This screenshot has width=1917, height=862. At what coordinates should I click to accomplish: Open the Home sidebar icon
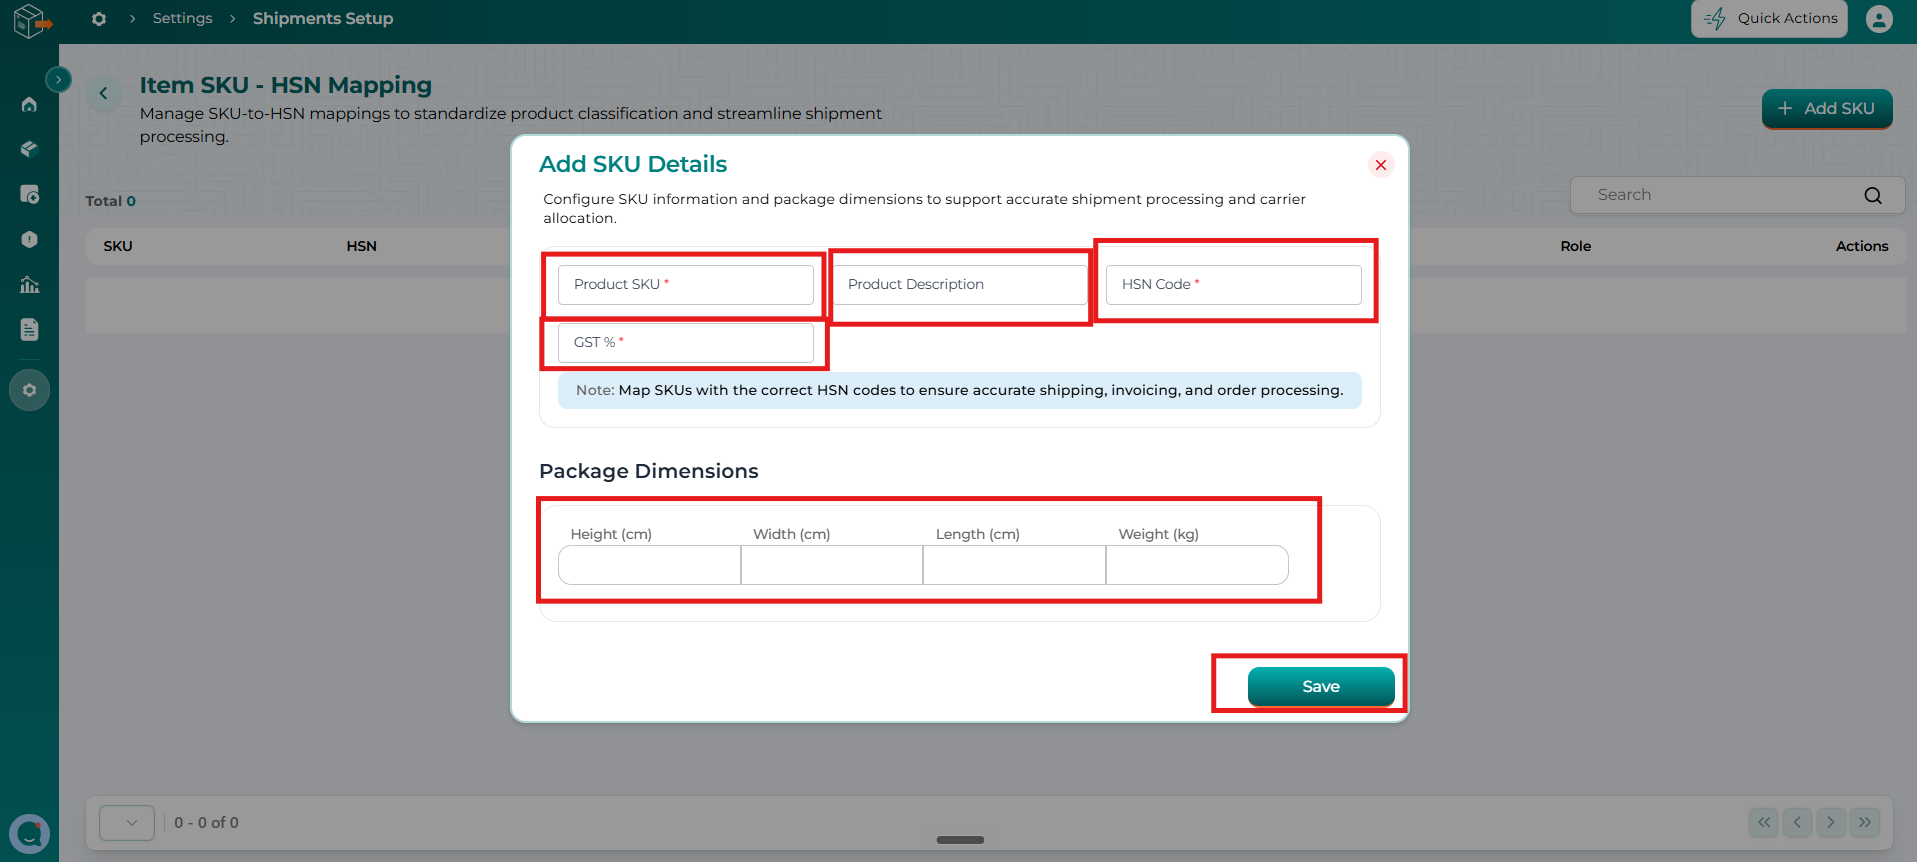click(x=29, y=104)
